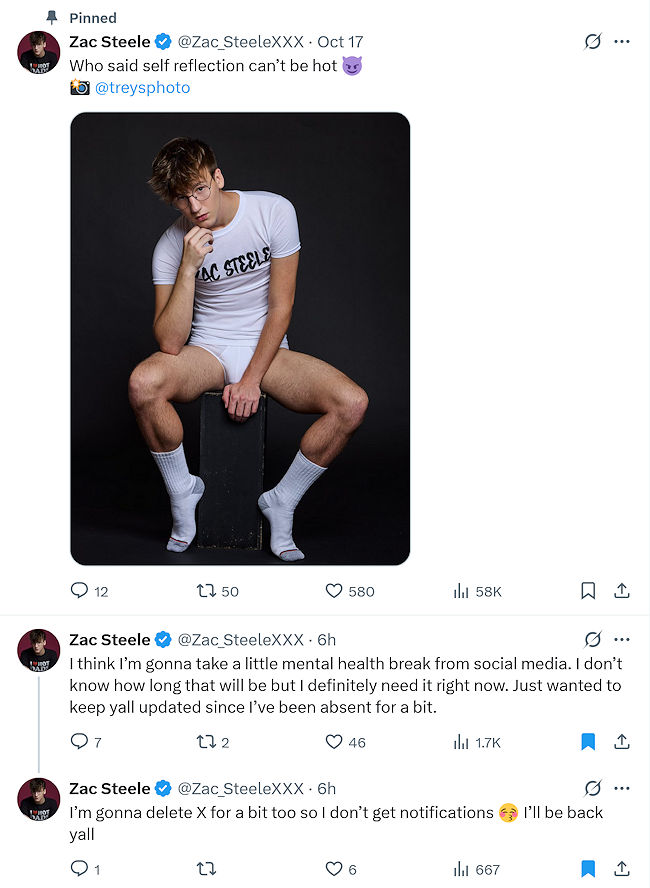Share the 'delete X for a bit' post

click(621, 869)
